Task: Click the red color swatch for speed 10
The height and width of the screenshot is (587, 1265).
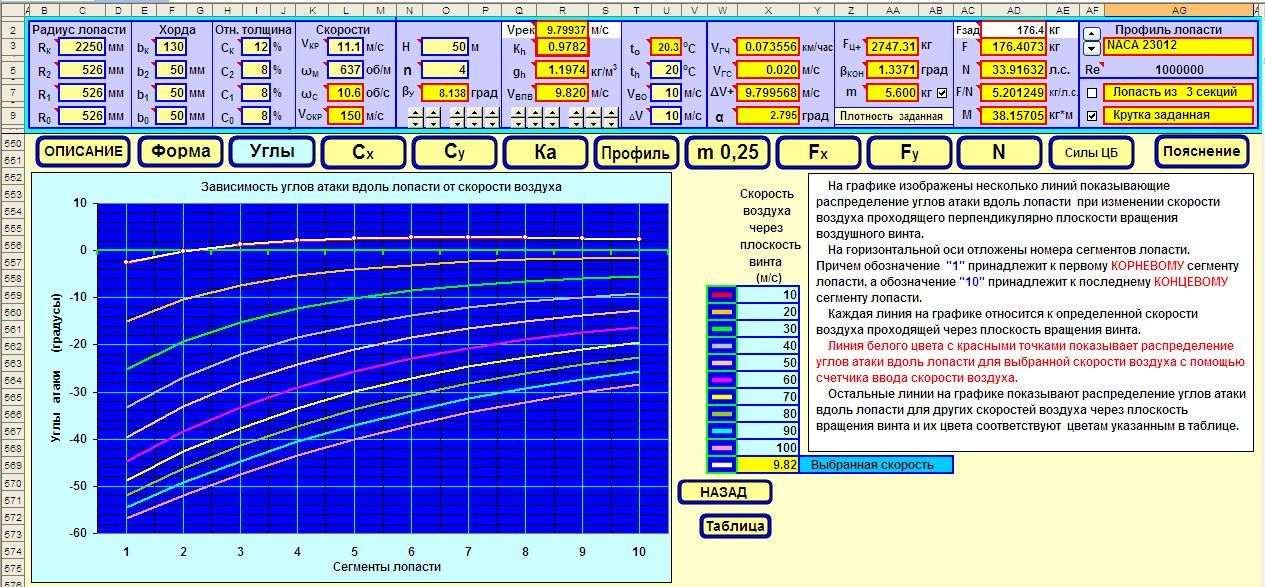Action: point(721,294)
